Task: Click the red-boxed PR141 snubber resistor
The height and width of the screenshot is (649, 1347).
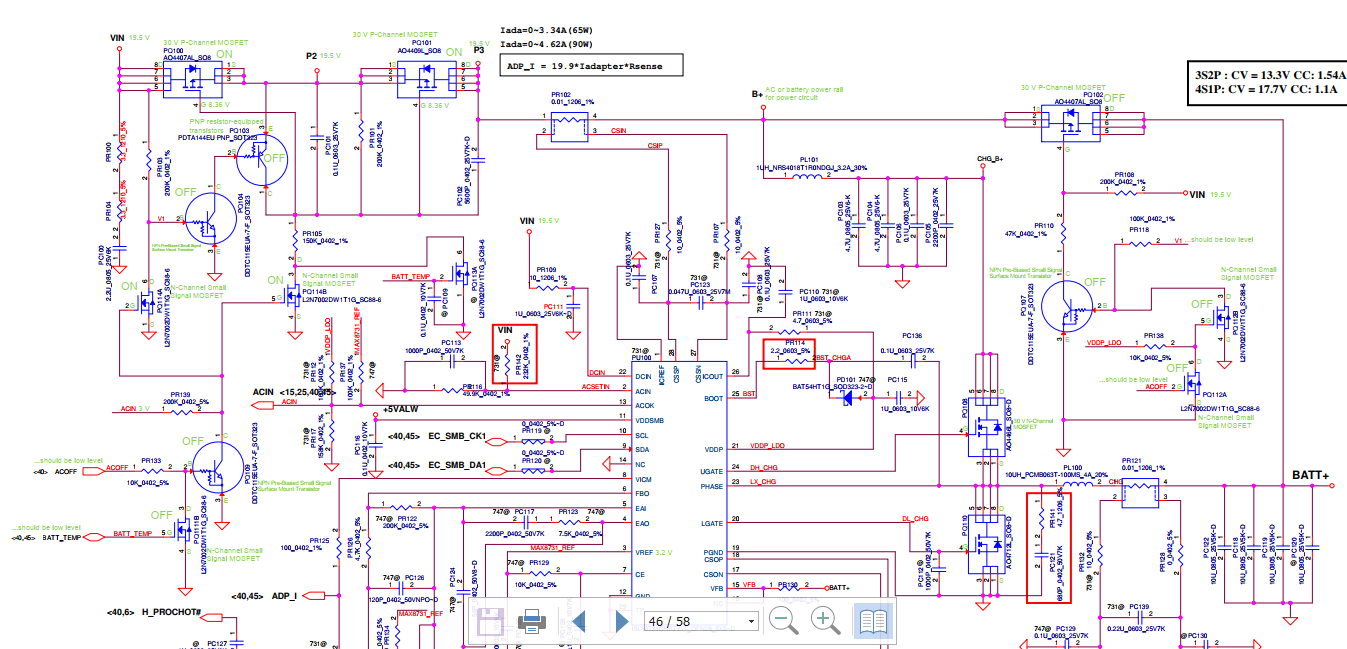Action: point(1048,548)
